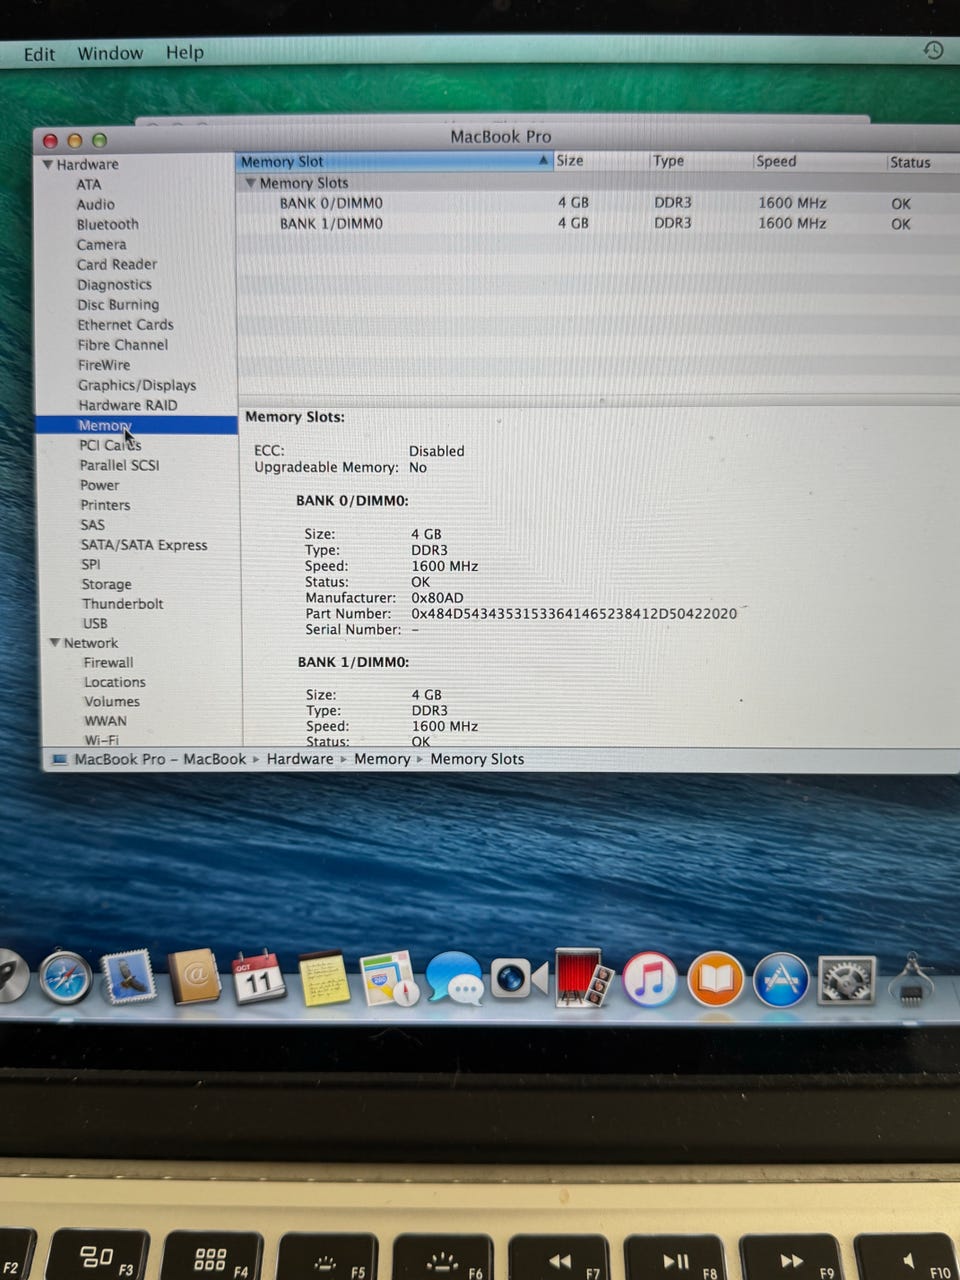Open the Calendar dock icon
This screenshot has width=960, height=1280.
259,979
